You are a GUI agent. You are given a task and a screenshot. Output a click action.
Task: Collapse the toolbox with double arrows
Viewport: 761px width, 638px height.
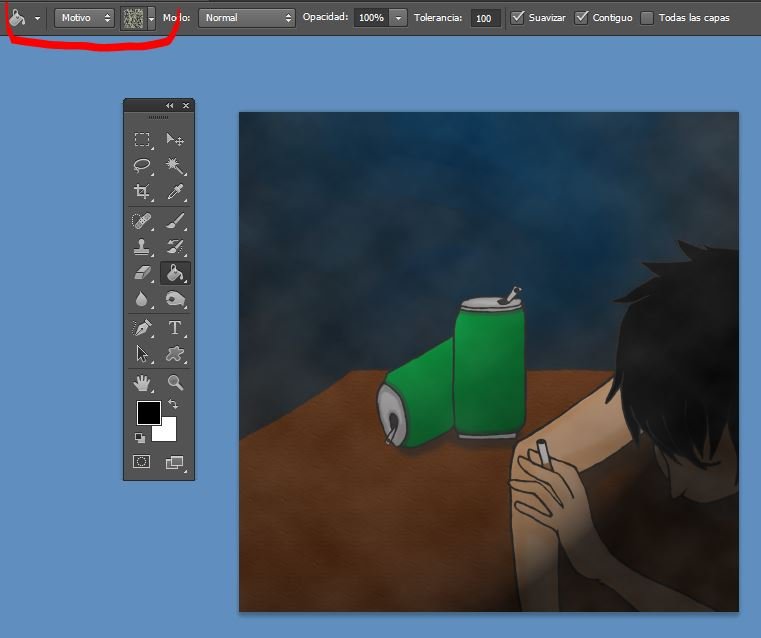coord(169,105)
